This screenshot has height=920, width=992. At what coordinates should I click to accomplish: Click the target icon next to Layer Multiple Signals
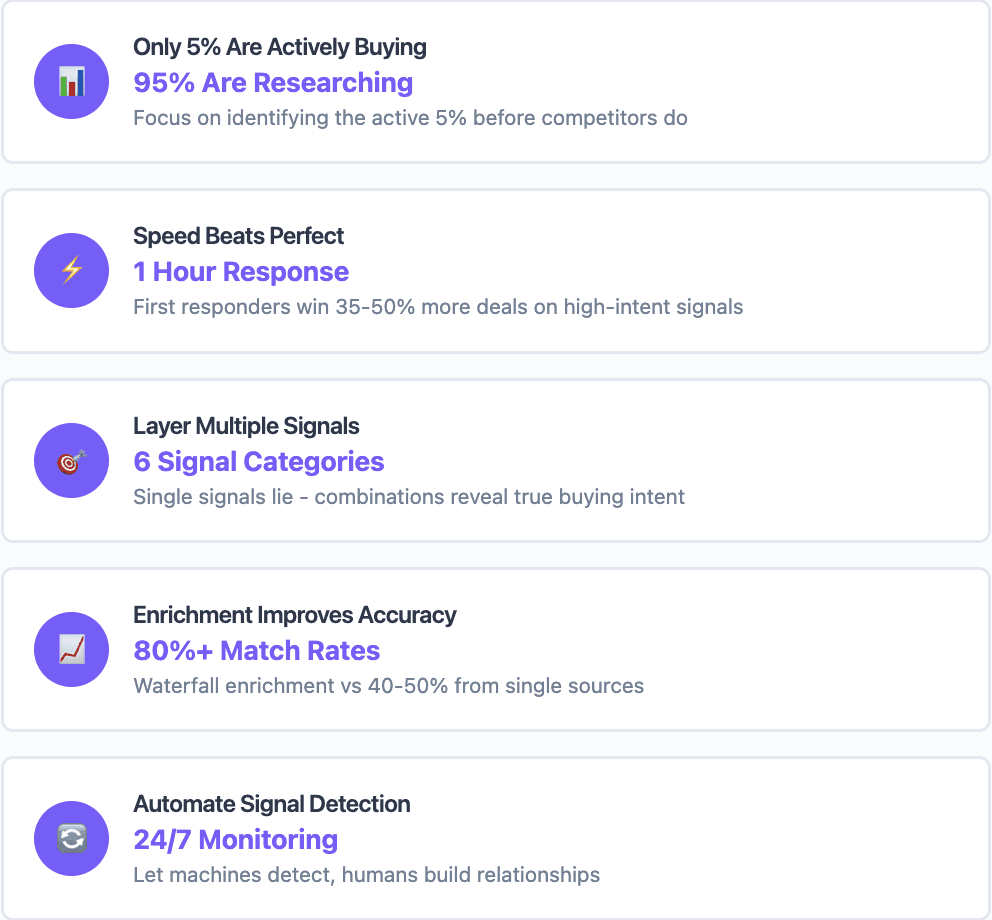coord(71,460)
